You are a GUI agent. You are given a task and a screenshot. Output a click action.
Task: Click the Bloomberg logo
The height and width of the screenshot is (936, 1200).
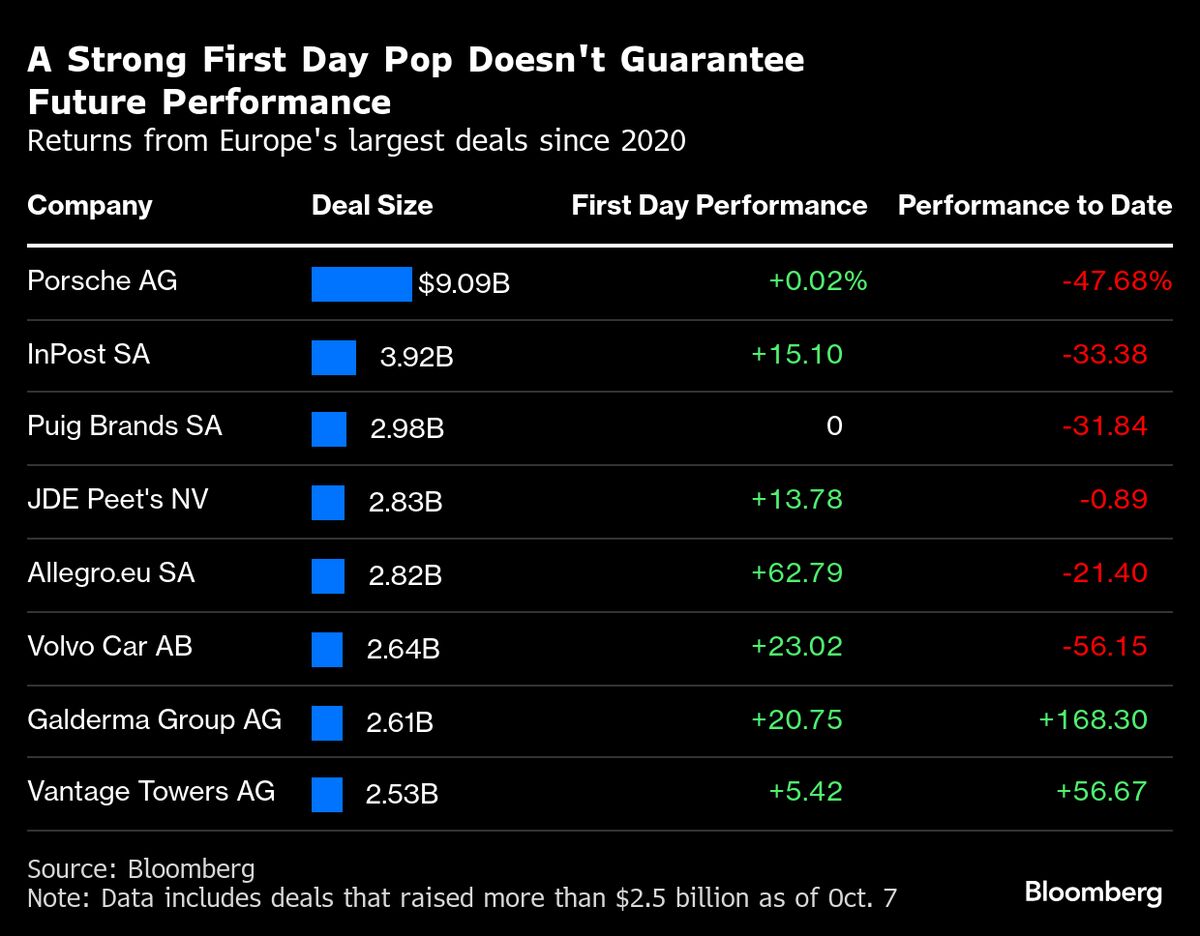(x=1093, y=892)
